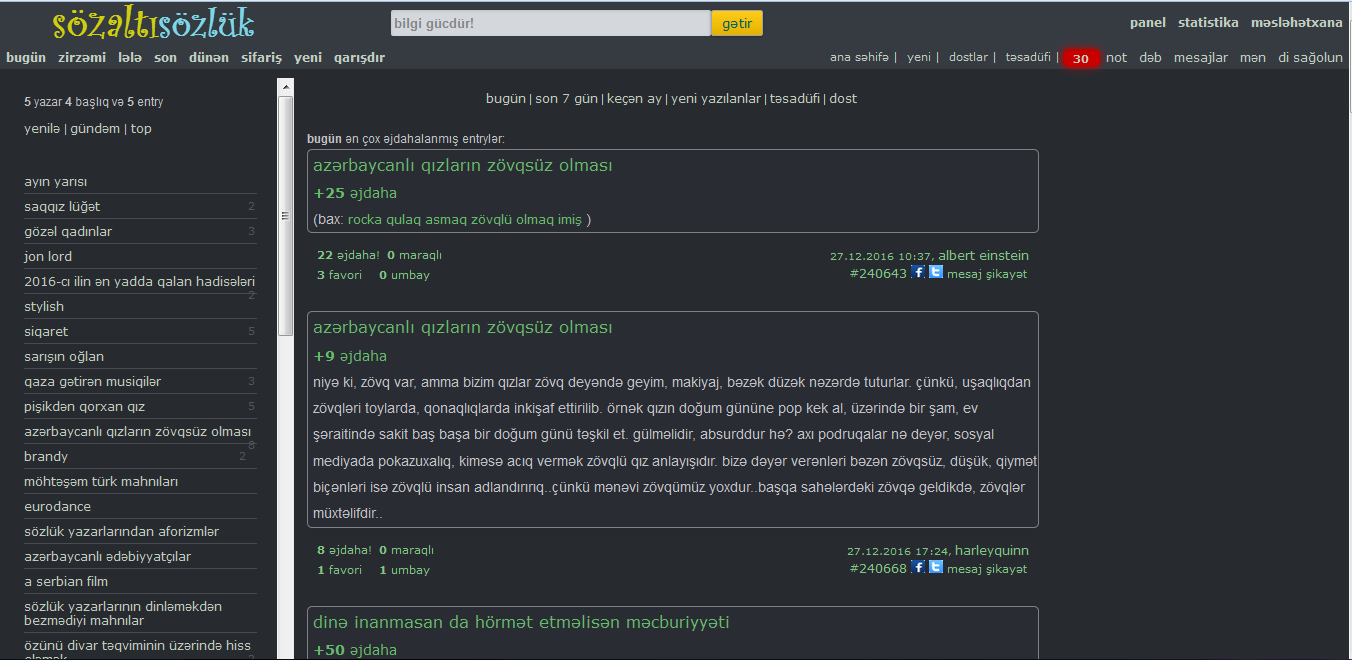This screenshot has width=1352, height=660.
Task: Click the statistika link in header
Action: tap(1208, 23)
